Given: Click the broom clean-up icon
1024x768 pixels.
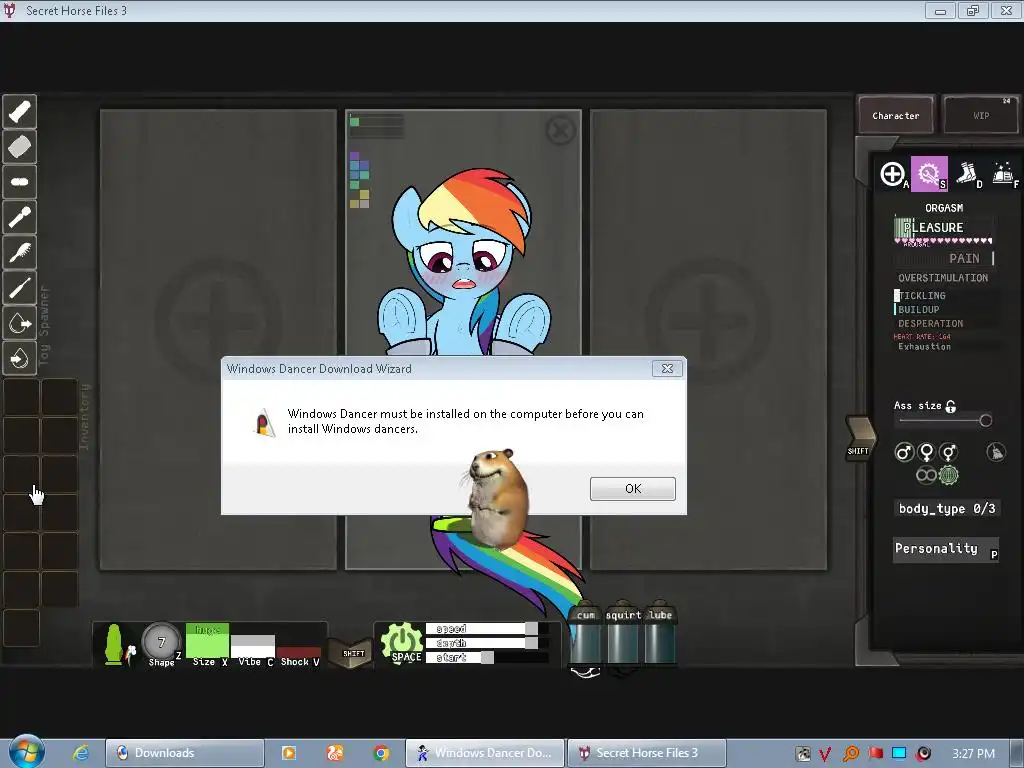Looking at the screenshot, I should pyautogui.click(x=995, y=452).
